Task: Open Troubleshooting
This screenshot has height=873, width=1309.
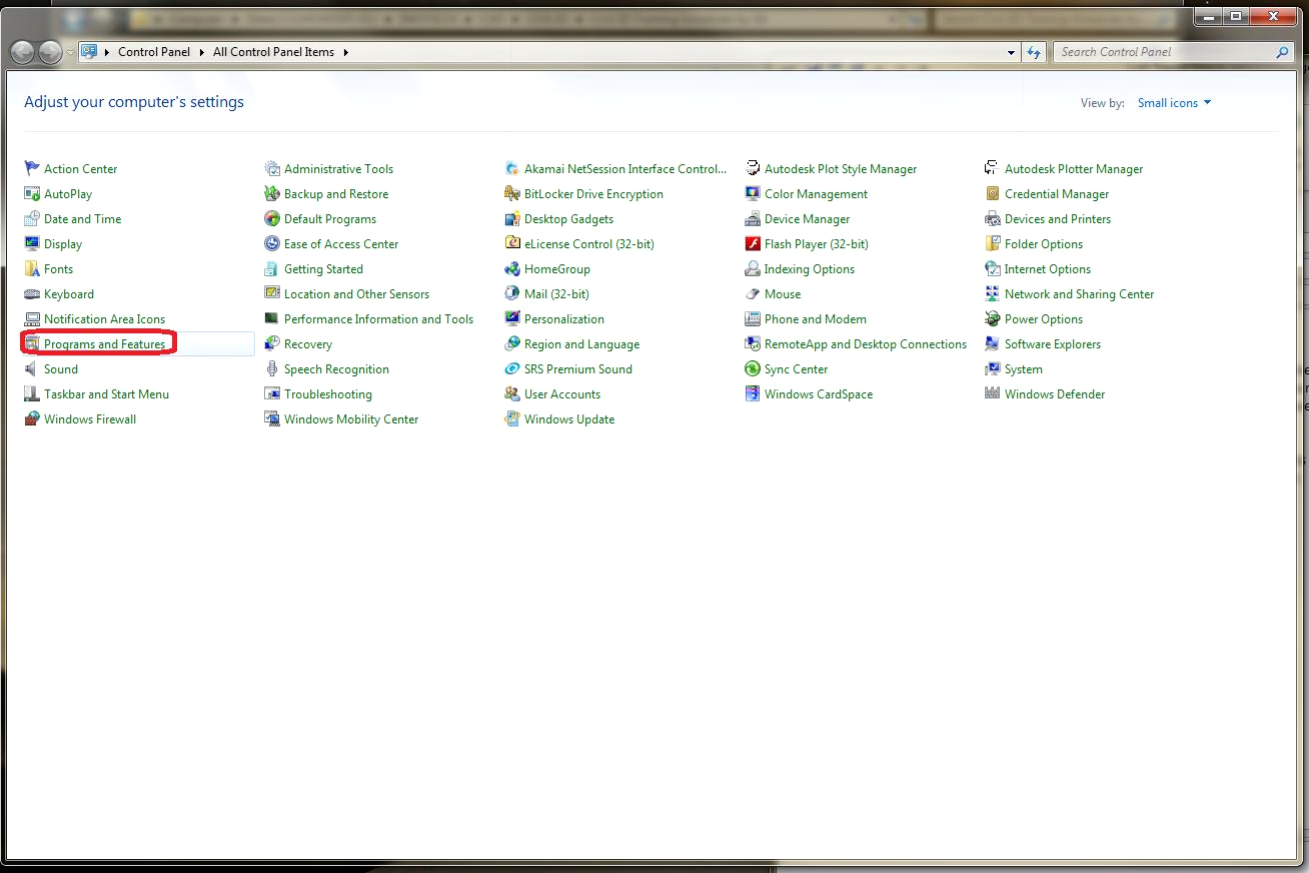Action: pyautogui.click(x=328, y=394)
